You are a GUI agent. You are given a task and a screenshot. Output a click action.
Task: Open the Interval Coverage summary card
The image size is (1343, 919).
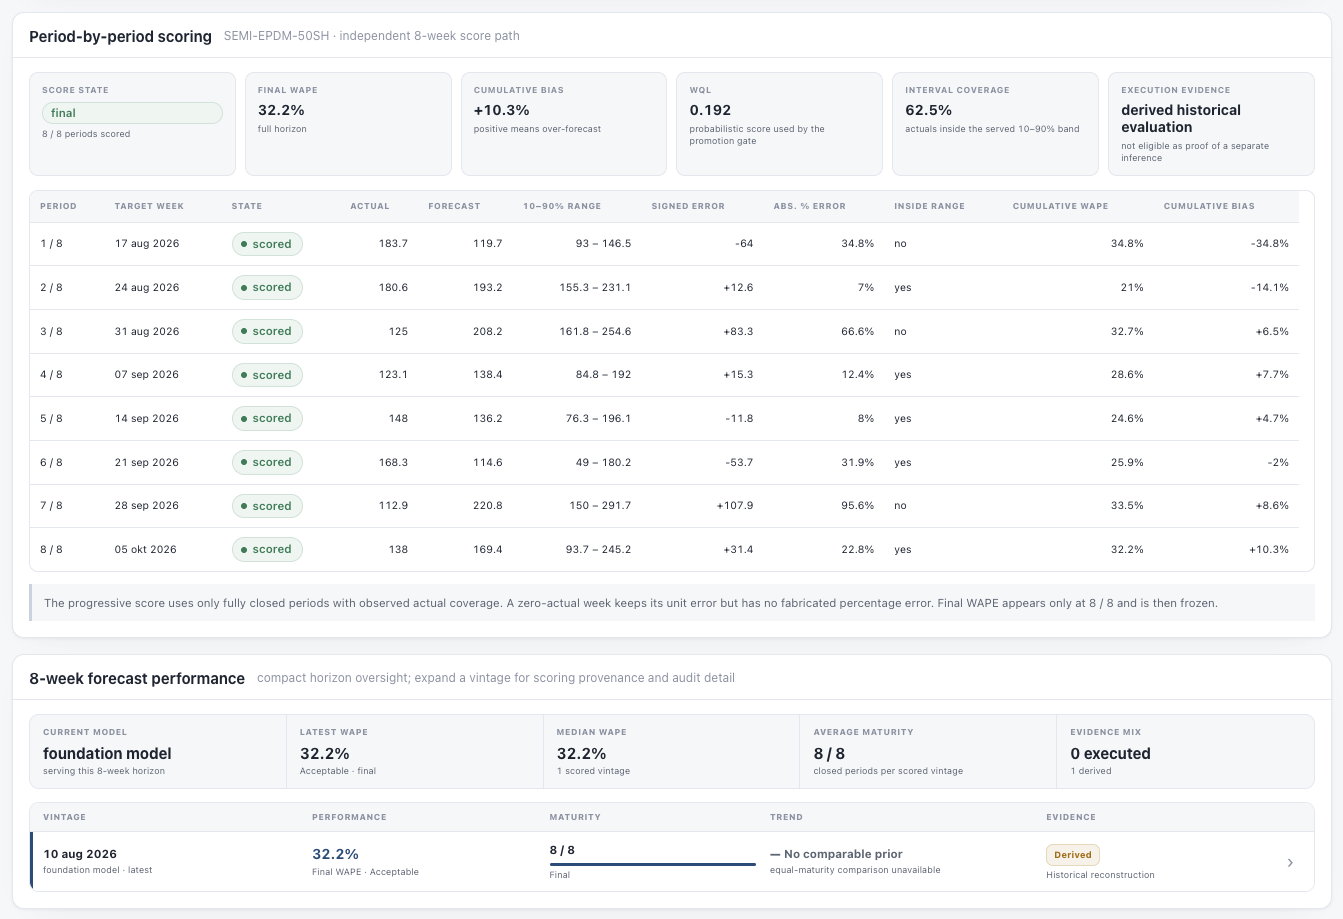995,124
